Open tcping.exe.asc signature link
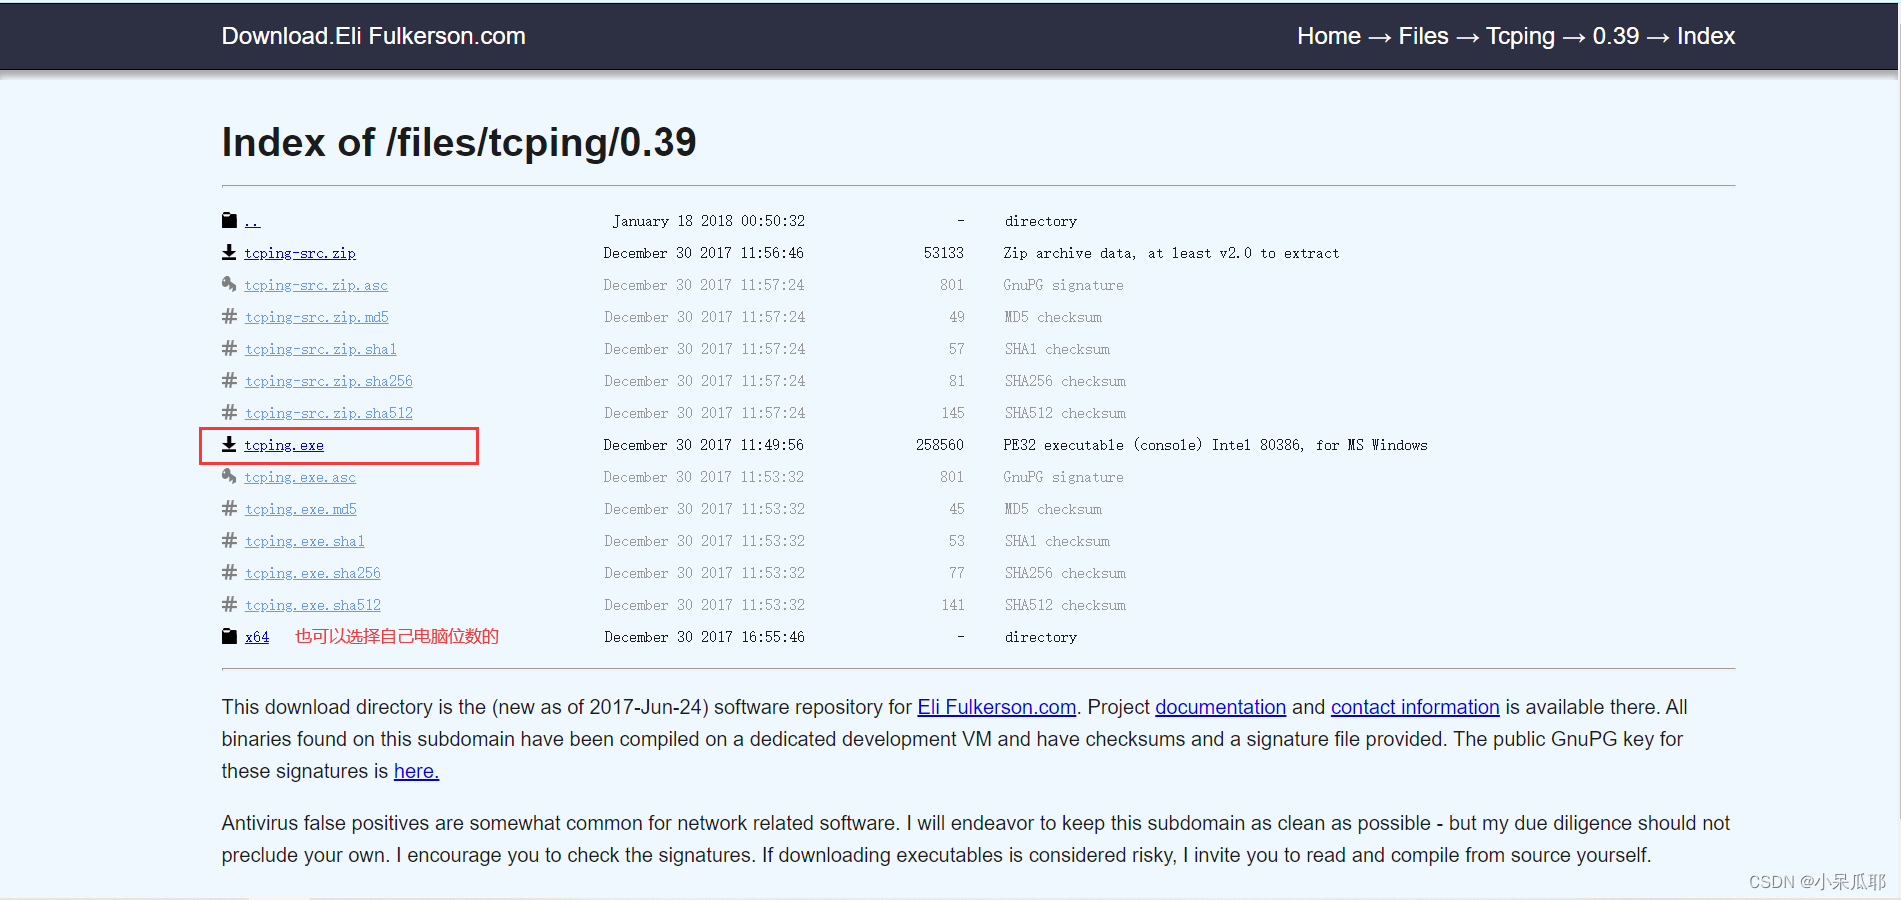 pyautogui.click(x=300, y=477)
